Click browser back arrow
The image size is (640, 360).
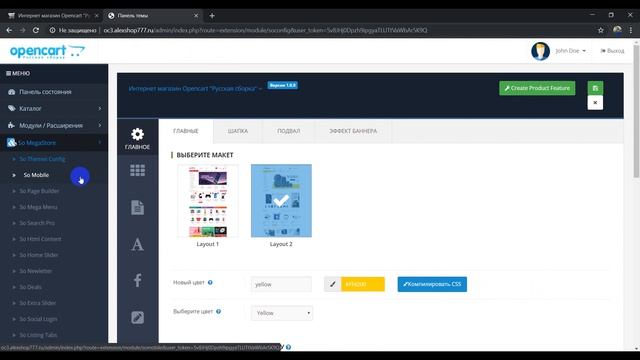9,30
